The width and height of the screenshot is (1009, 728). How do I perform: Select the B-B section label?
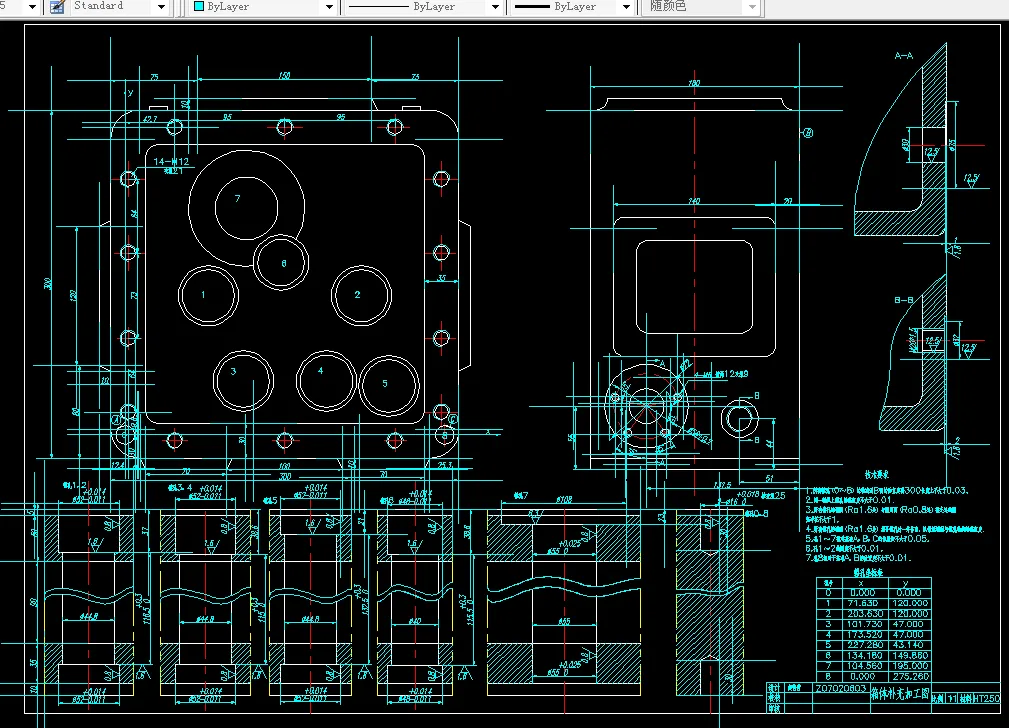pos(903,300)
